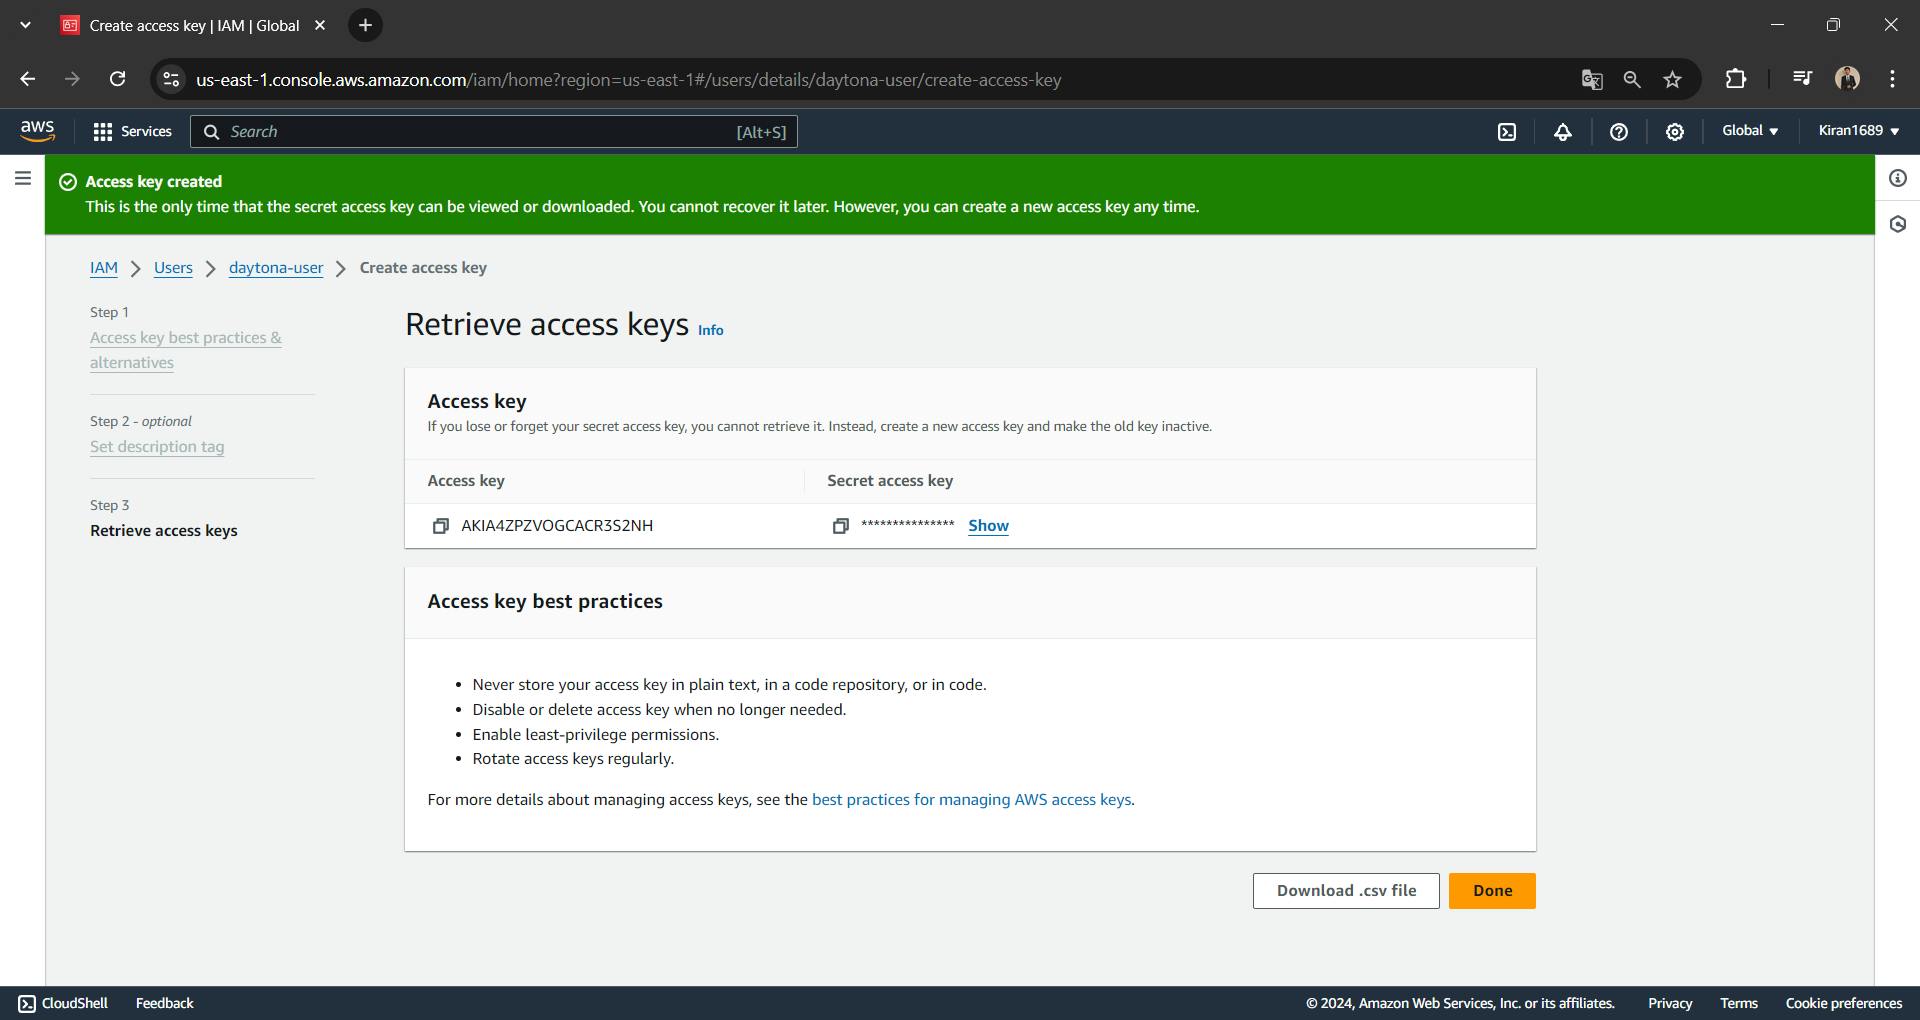Open the zoom magnifier in address bar
1920x1020 pixels.
click(x=1632, y=79)
